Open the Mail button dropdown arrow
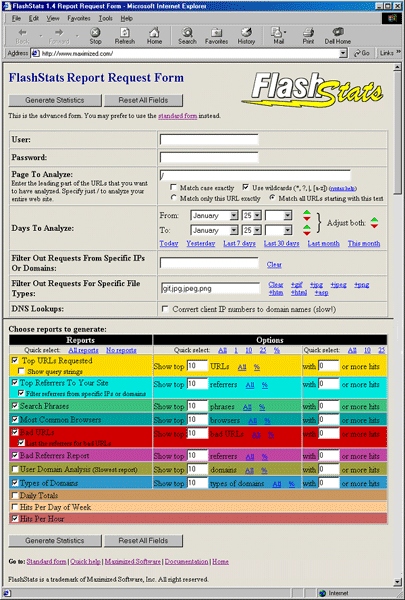This screenshot has width=405, height=600. [285, 32]
